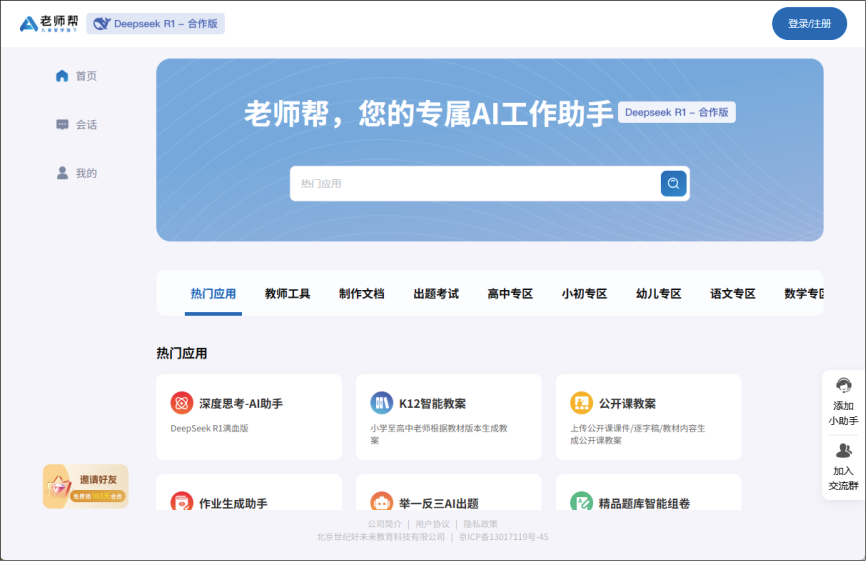Open the 高中专区 tab
This screenshot has width=866, height=561.
(510, 294)
